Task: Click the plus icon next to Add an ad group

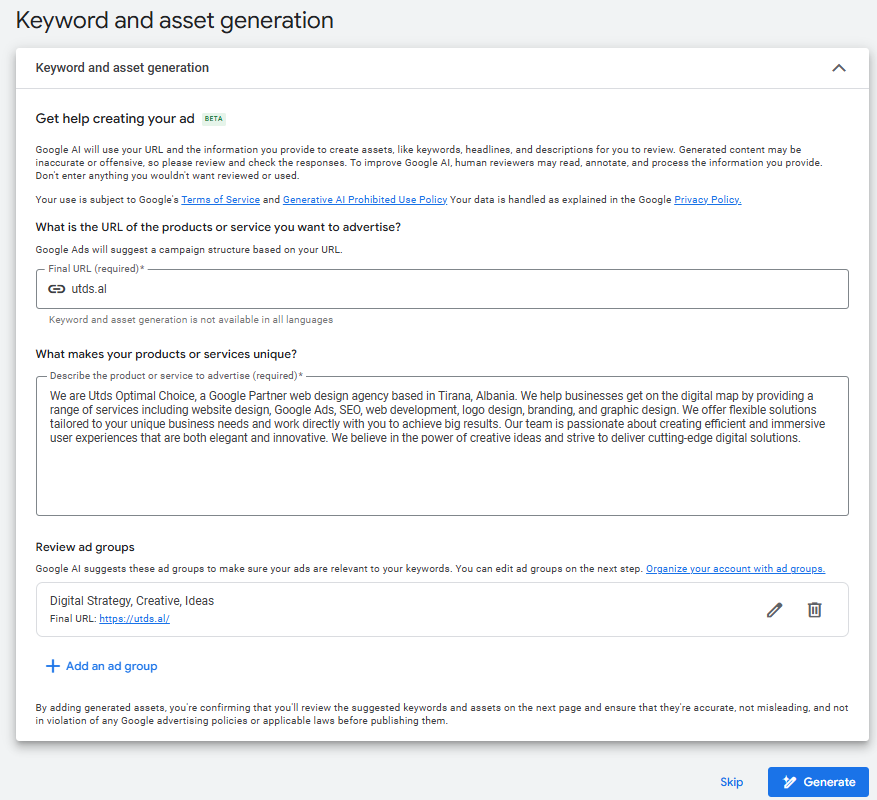Action: click(x=53, y=666)
